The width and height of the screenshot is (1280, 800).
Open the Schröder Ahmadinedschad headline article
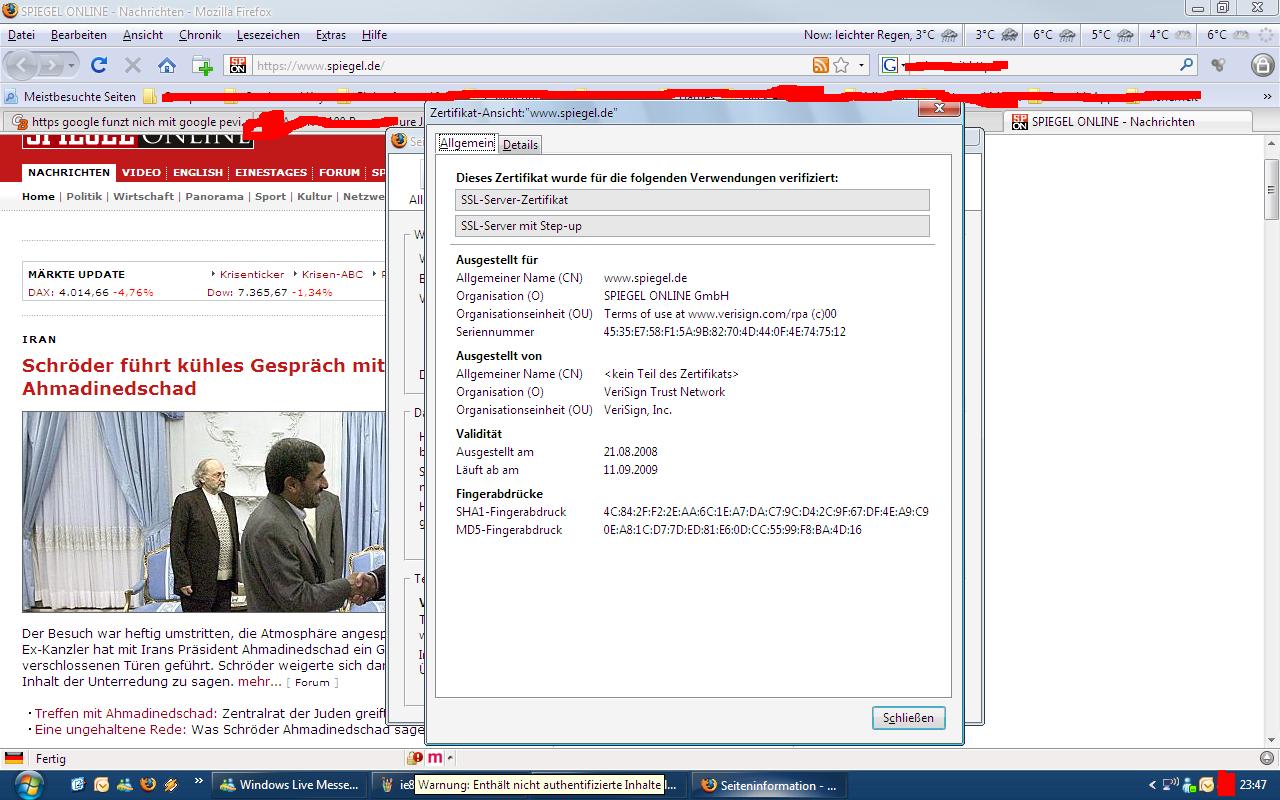coord(203,377)
